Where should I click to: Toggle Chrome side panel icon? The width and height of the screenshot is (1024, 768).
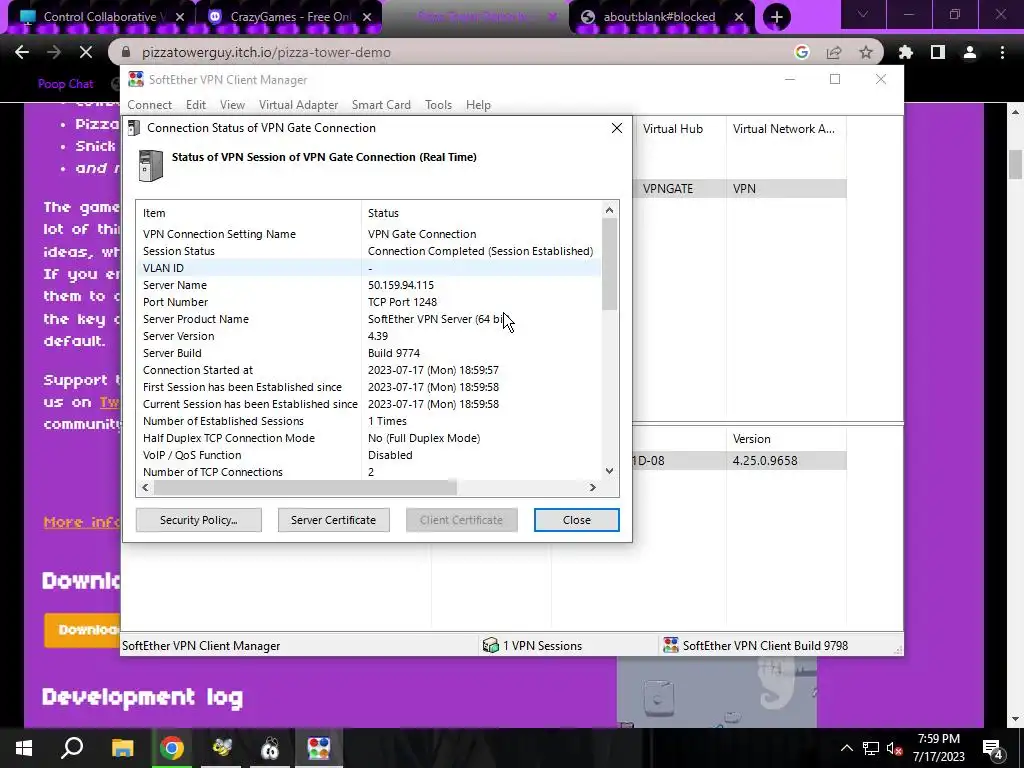tap(938, 52)
